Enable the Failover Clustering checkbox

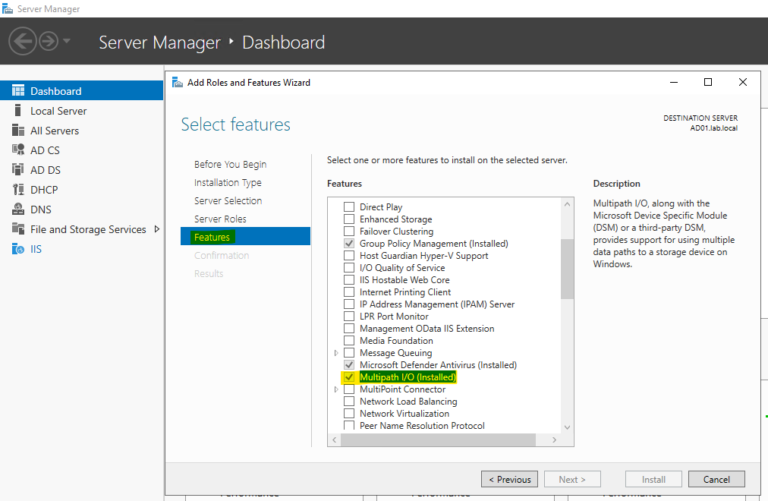coord(349,231)
